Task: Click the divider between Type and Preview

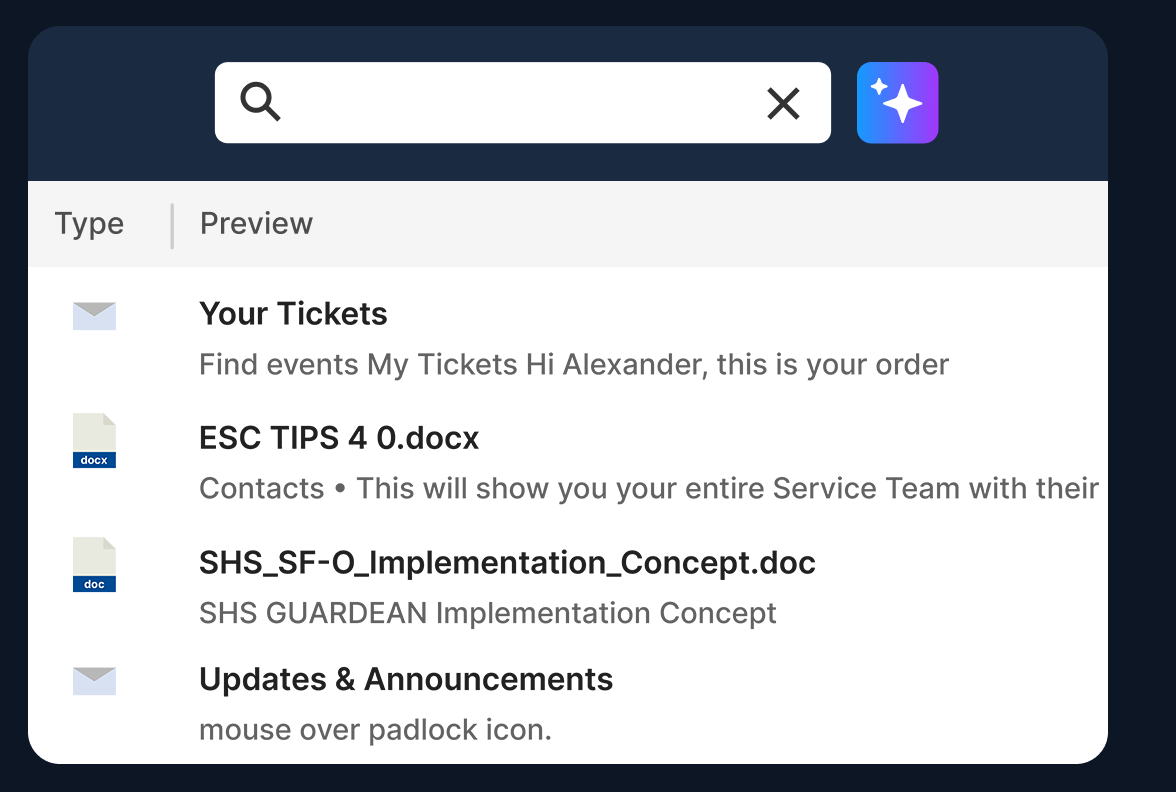Action: coord(172,226)
